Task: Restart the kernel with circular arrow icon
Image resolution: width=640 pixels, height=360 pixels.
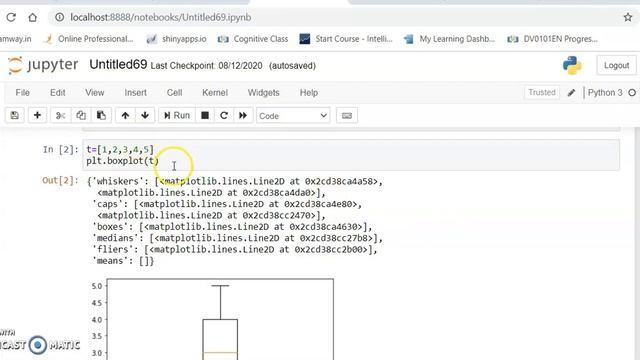Action: click(224, 116)
